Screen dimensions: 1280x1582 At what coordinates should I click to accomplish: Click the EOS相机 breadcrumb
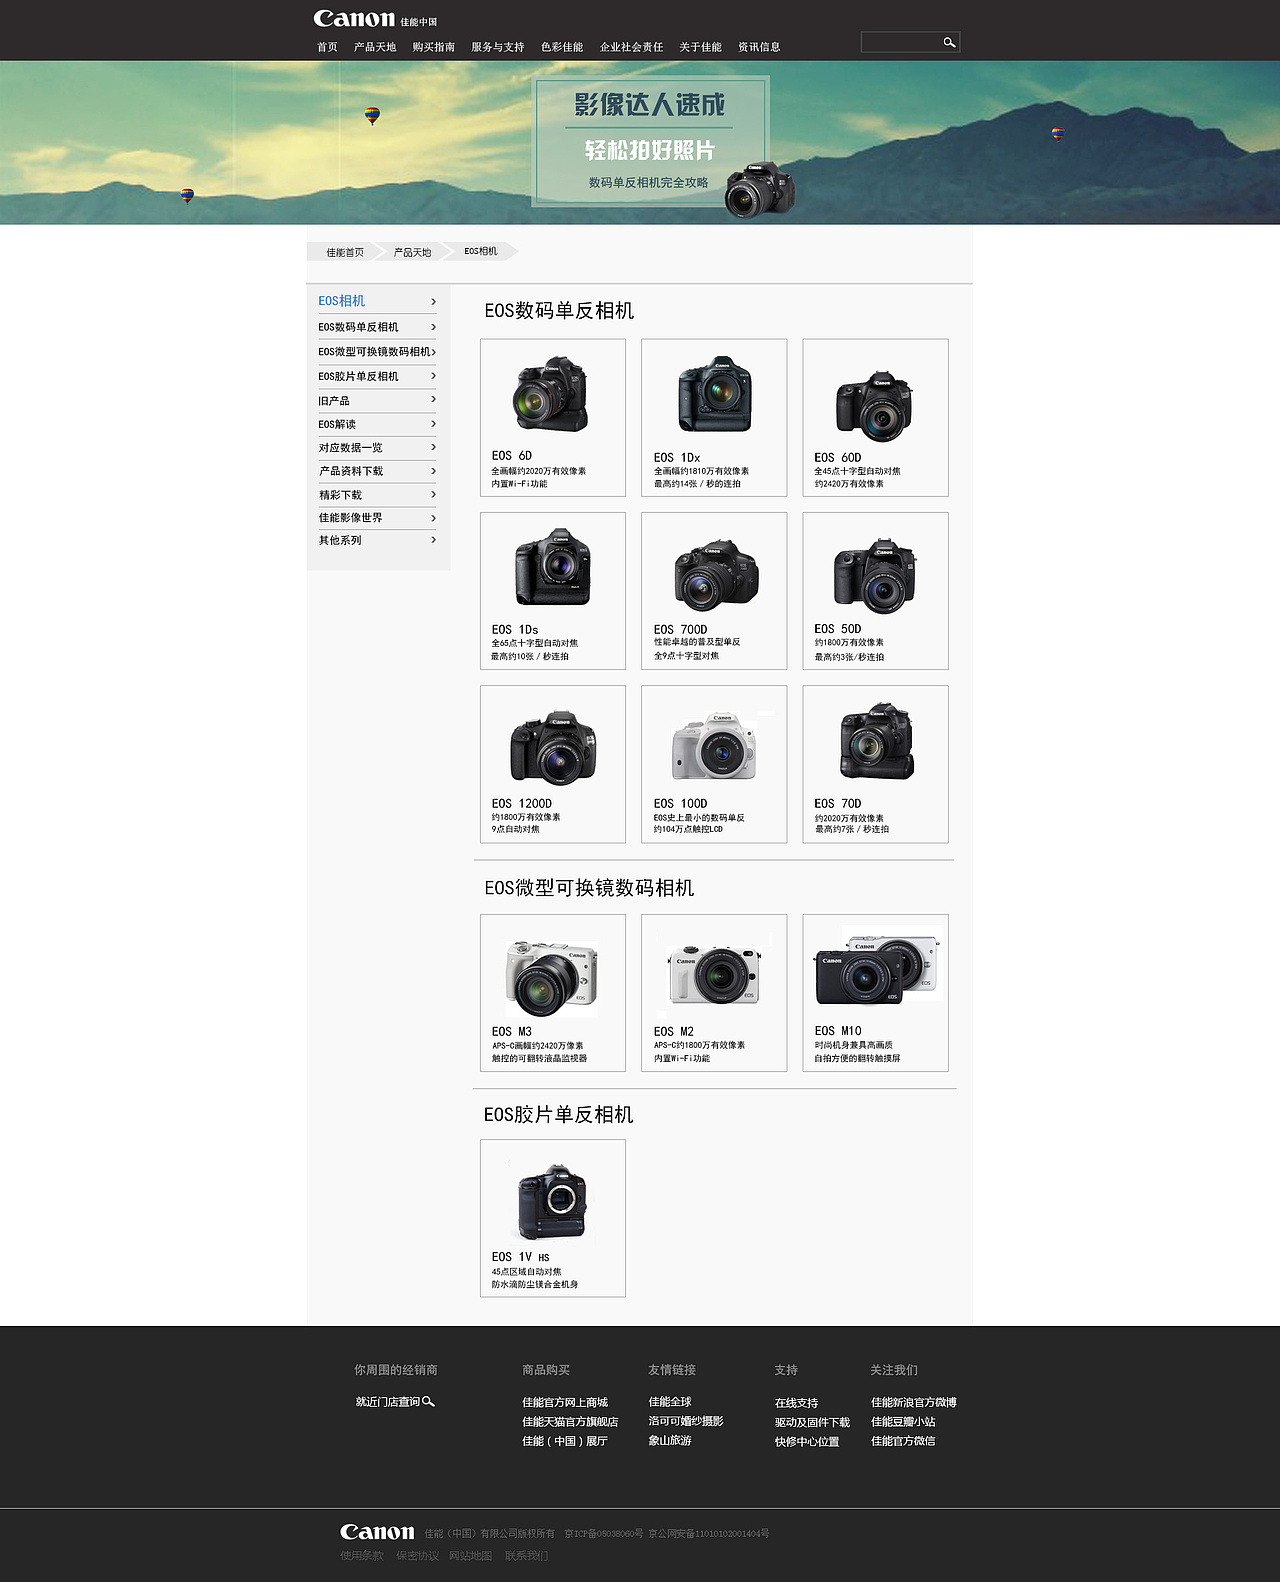point(481,251)
